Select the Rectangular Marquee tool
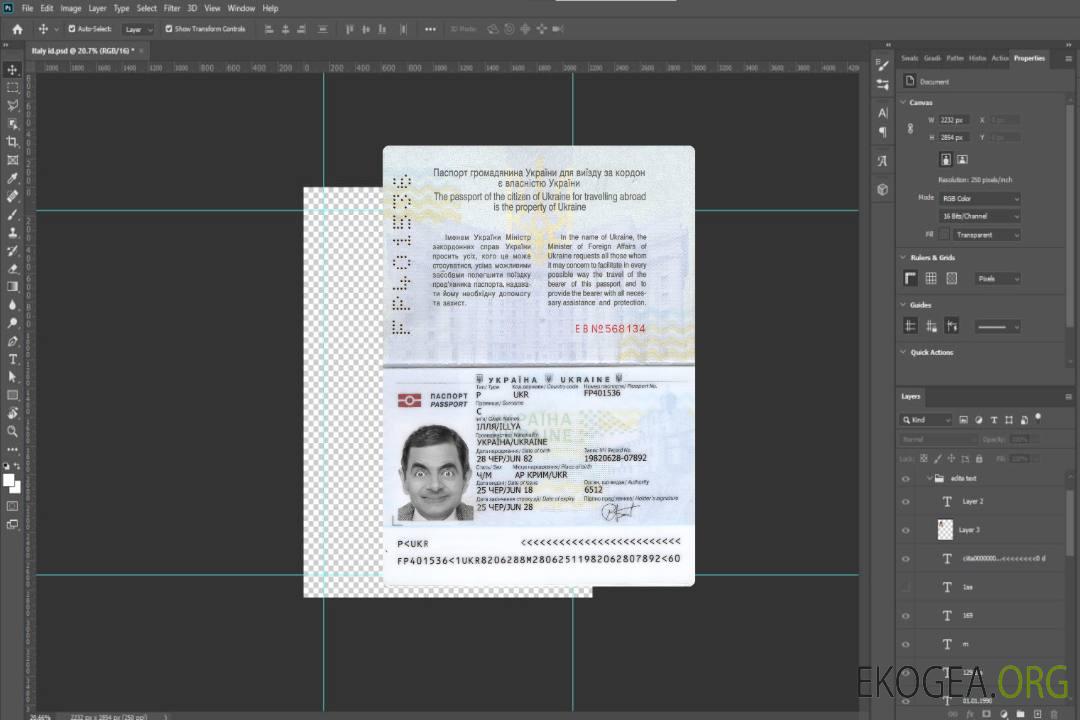 pos(12,88)
